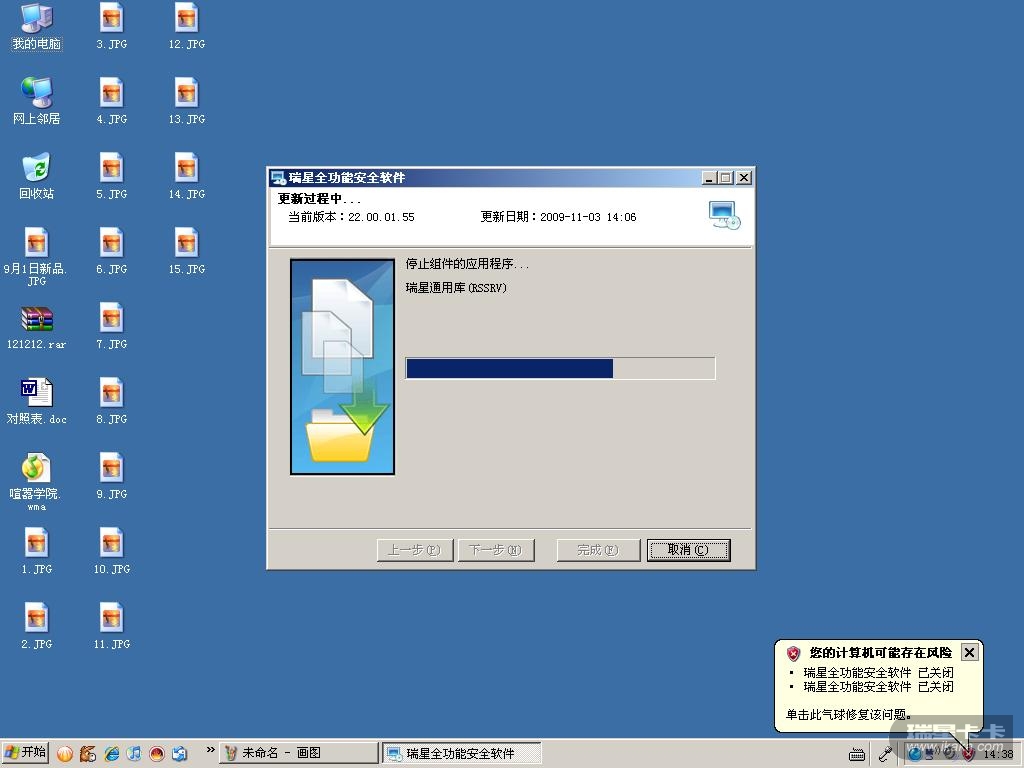The image size is (1024, 768).
Task: Click the 瑞星全功能安全软件 taskbar button
Action: (x=461, y=753)
